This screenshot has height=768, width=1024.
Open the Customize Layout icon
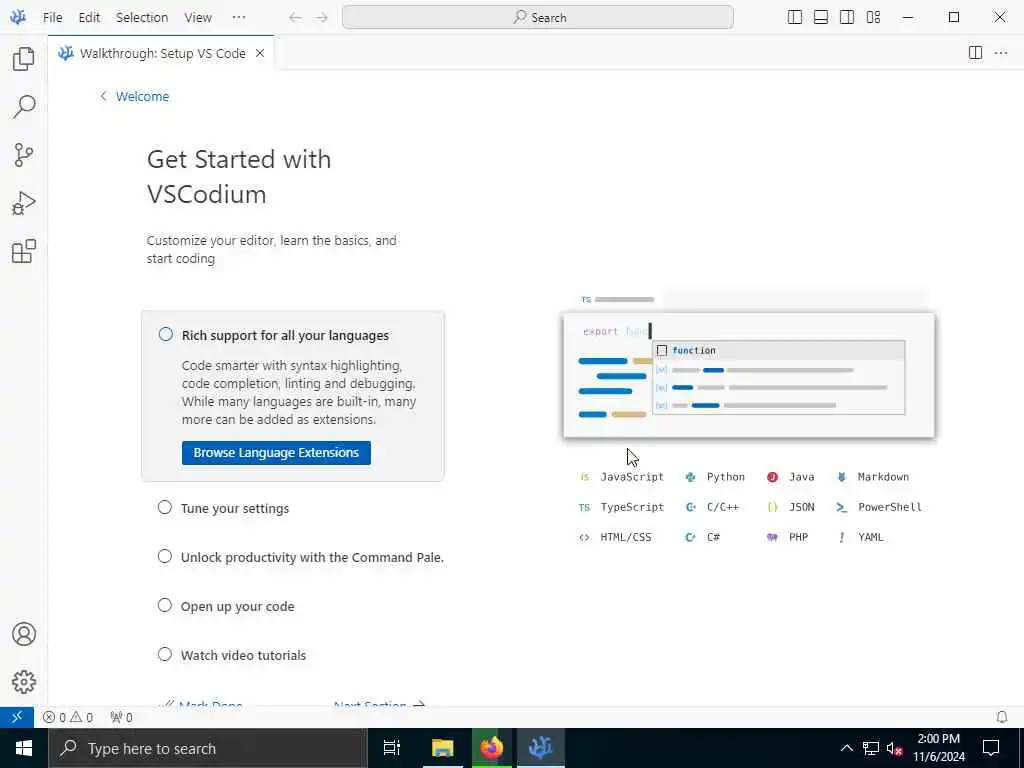coord(873,18)
